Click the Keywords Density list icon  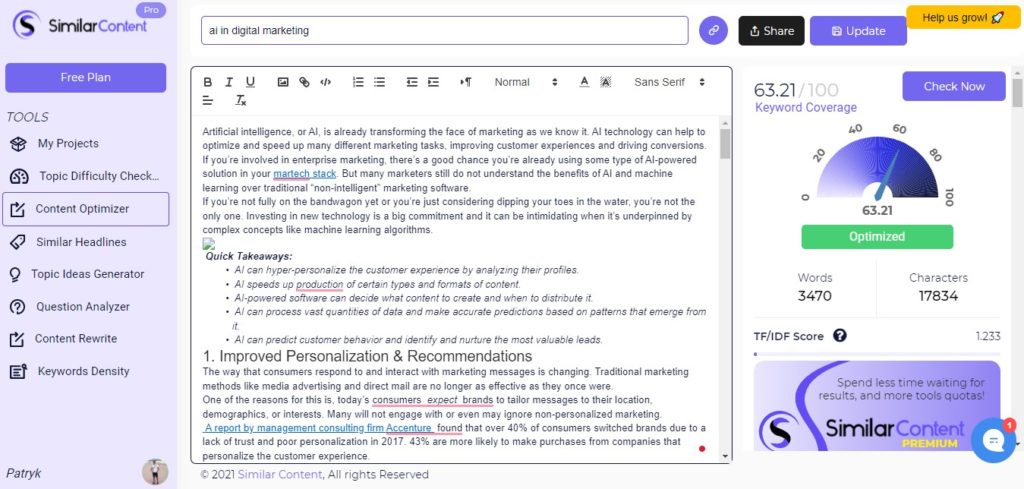tap(18, 371)
